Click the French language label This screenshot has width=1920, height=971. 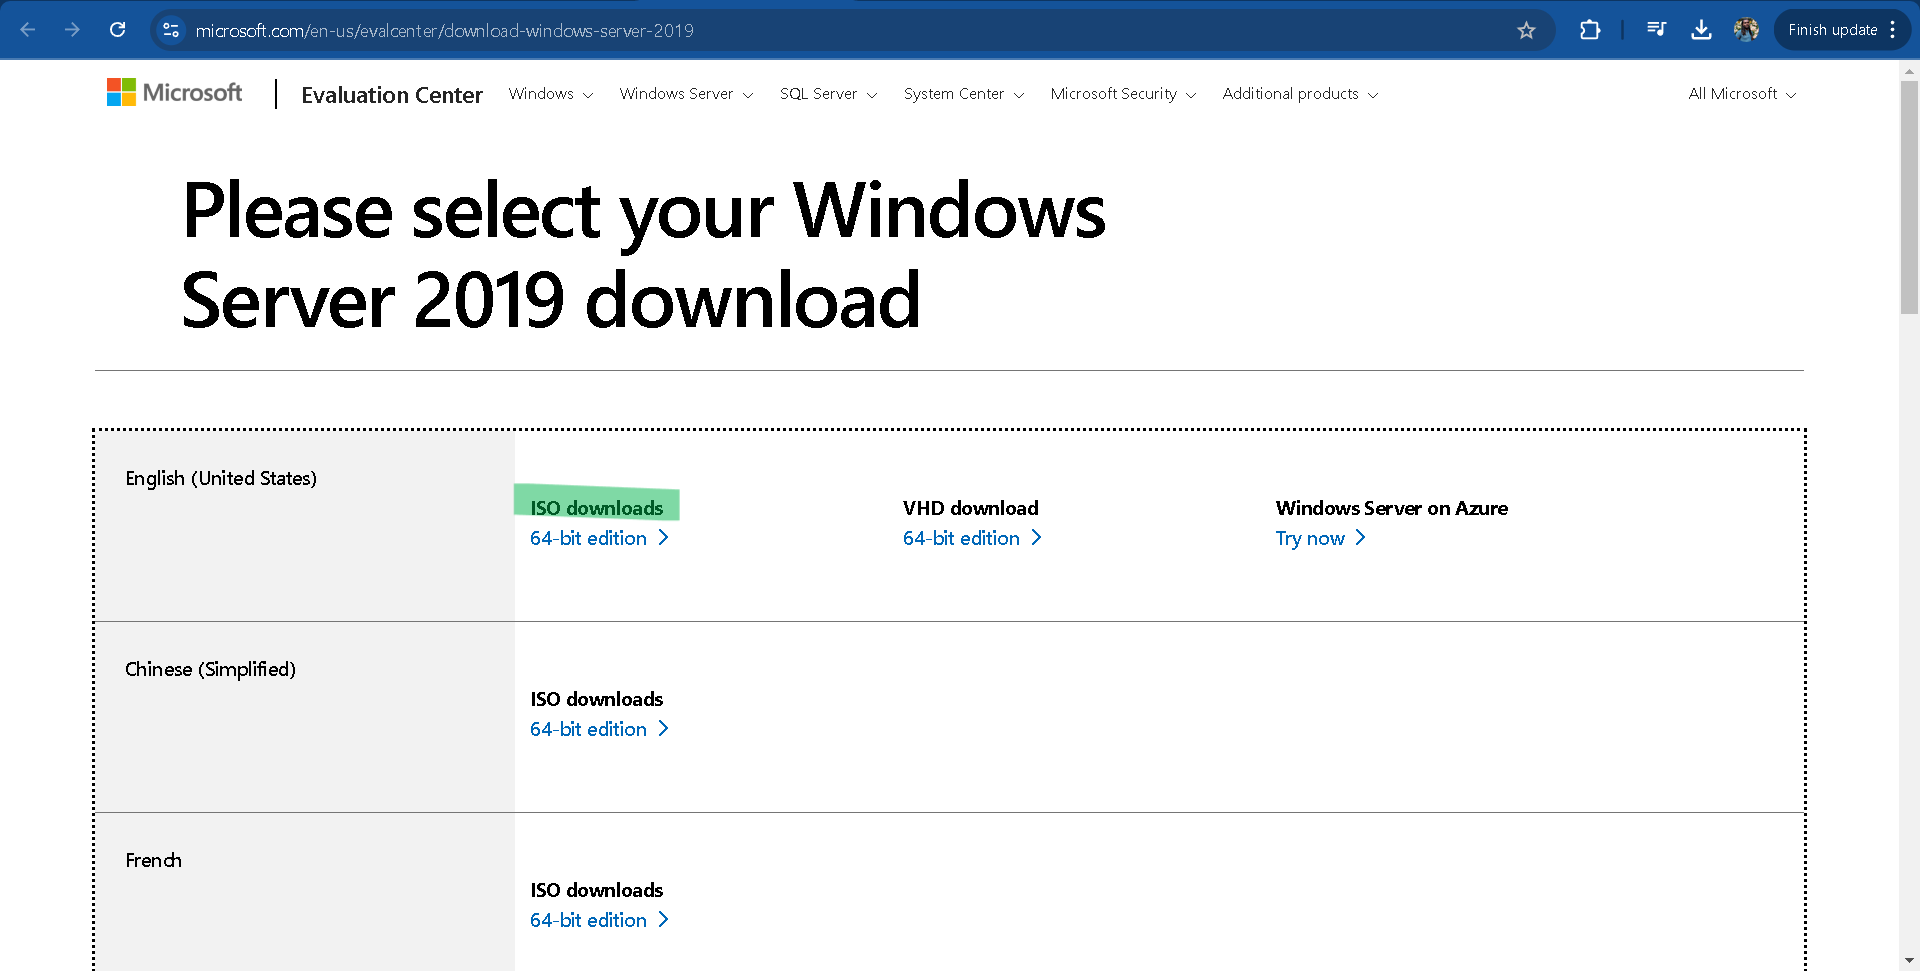(x=153, y=860)
